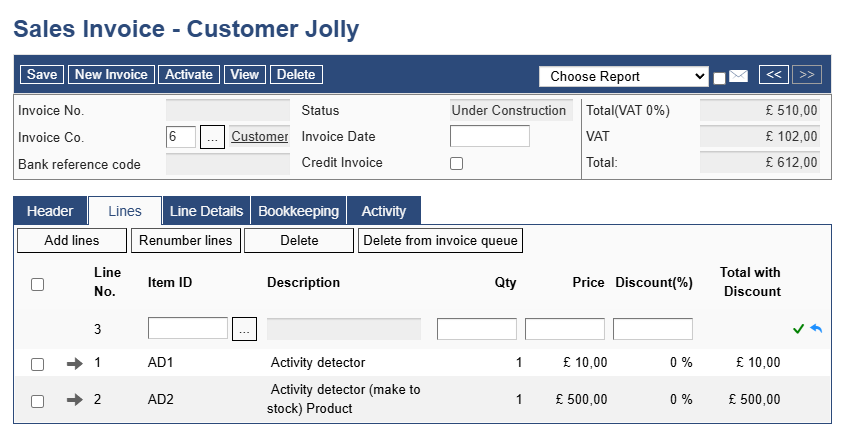Go to previous invoice with << button
The image size is (845, 443).
[774, 74]
